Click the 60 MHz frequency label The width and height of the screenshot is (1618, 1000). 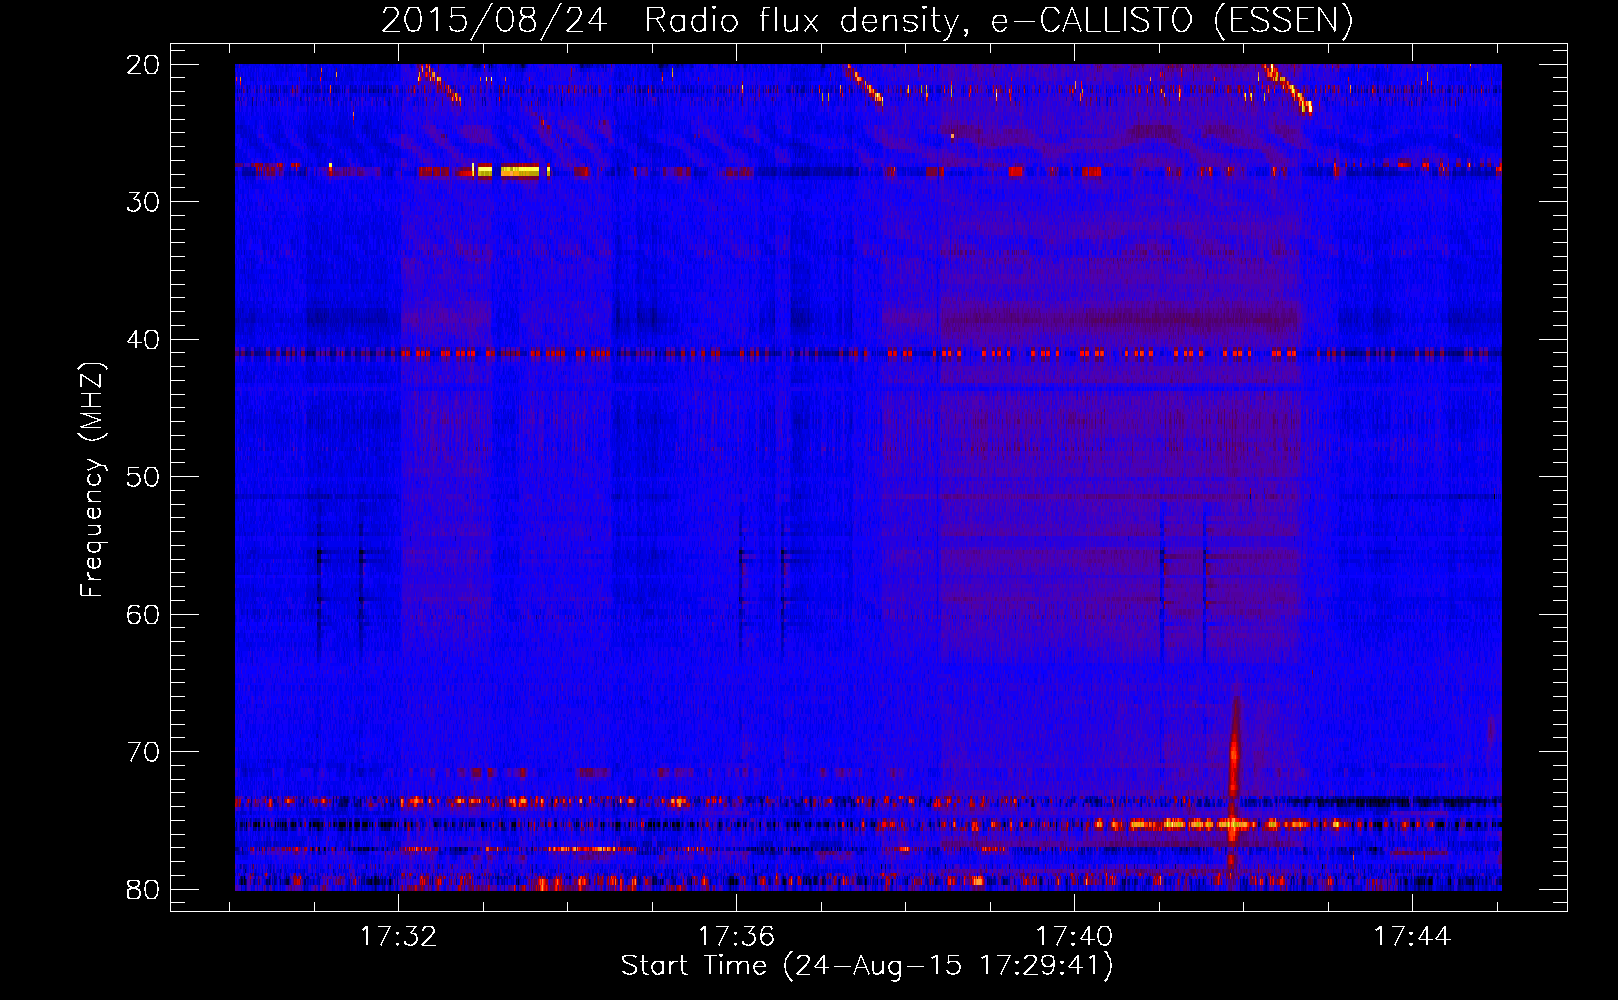(x=143, y=614)
